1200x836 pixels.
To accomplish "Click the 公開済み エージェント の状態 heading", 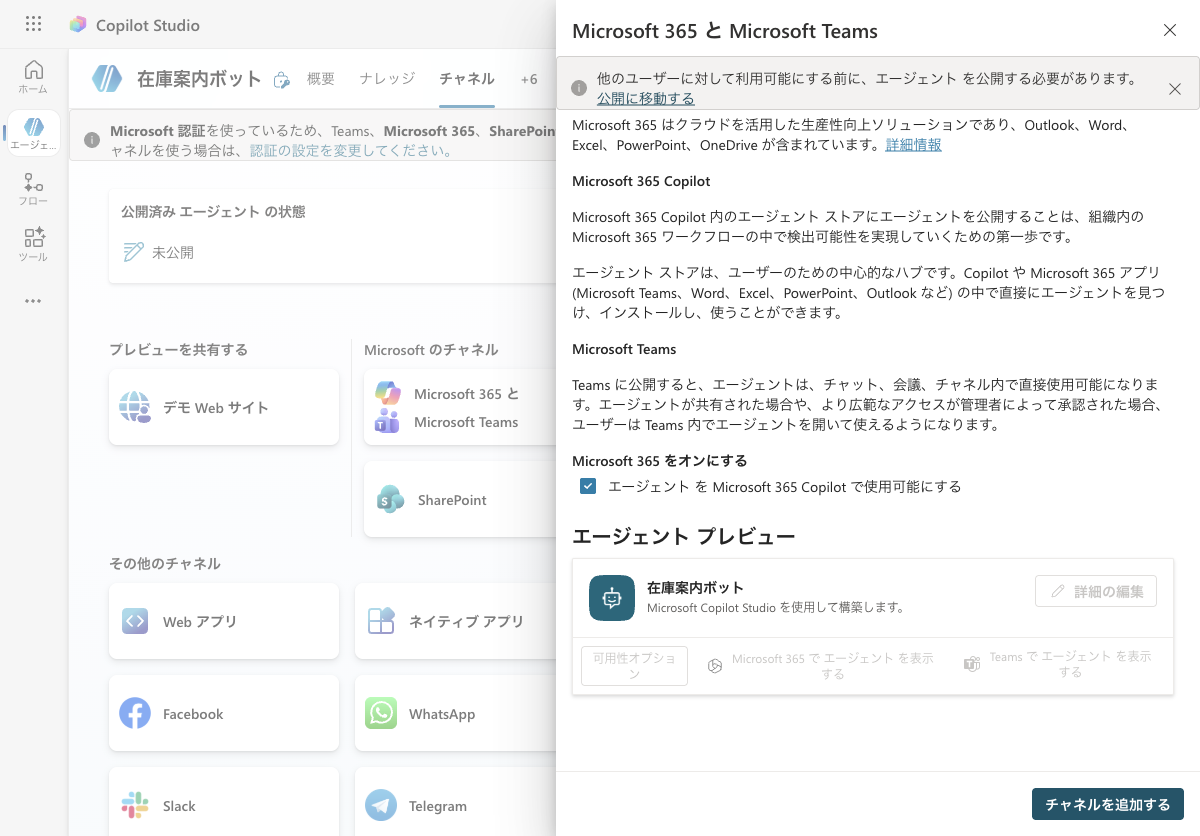I will [x=213, y=212].
